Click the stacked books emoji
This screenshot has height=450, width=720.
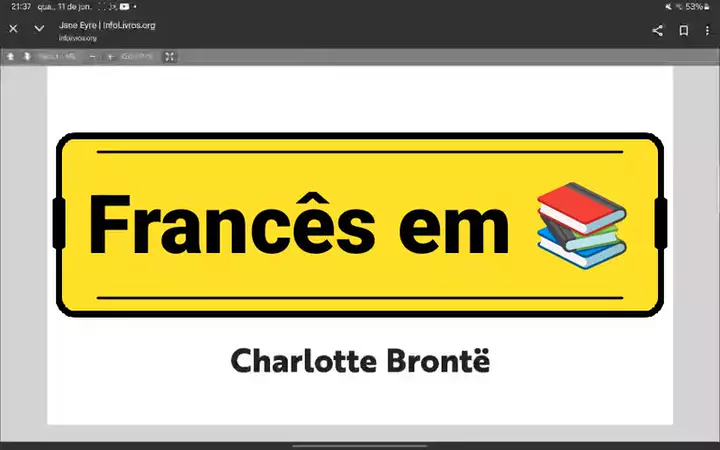(x=581, y=223)
